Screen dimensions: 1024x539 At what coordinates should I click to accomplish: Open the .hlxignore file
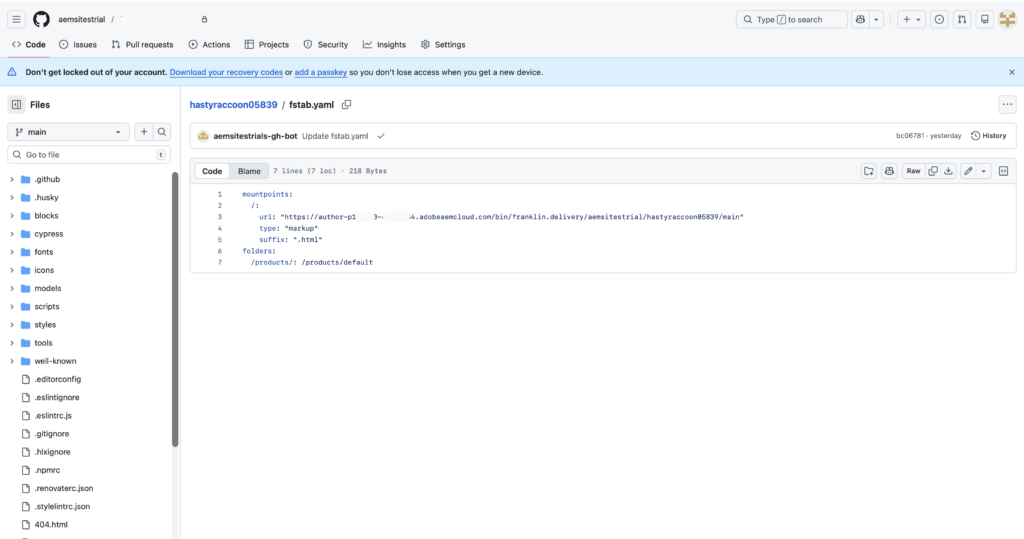tap(52, 452)
